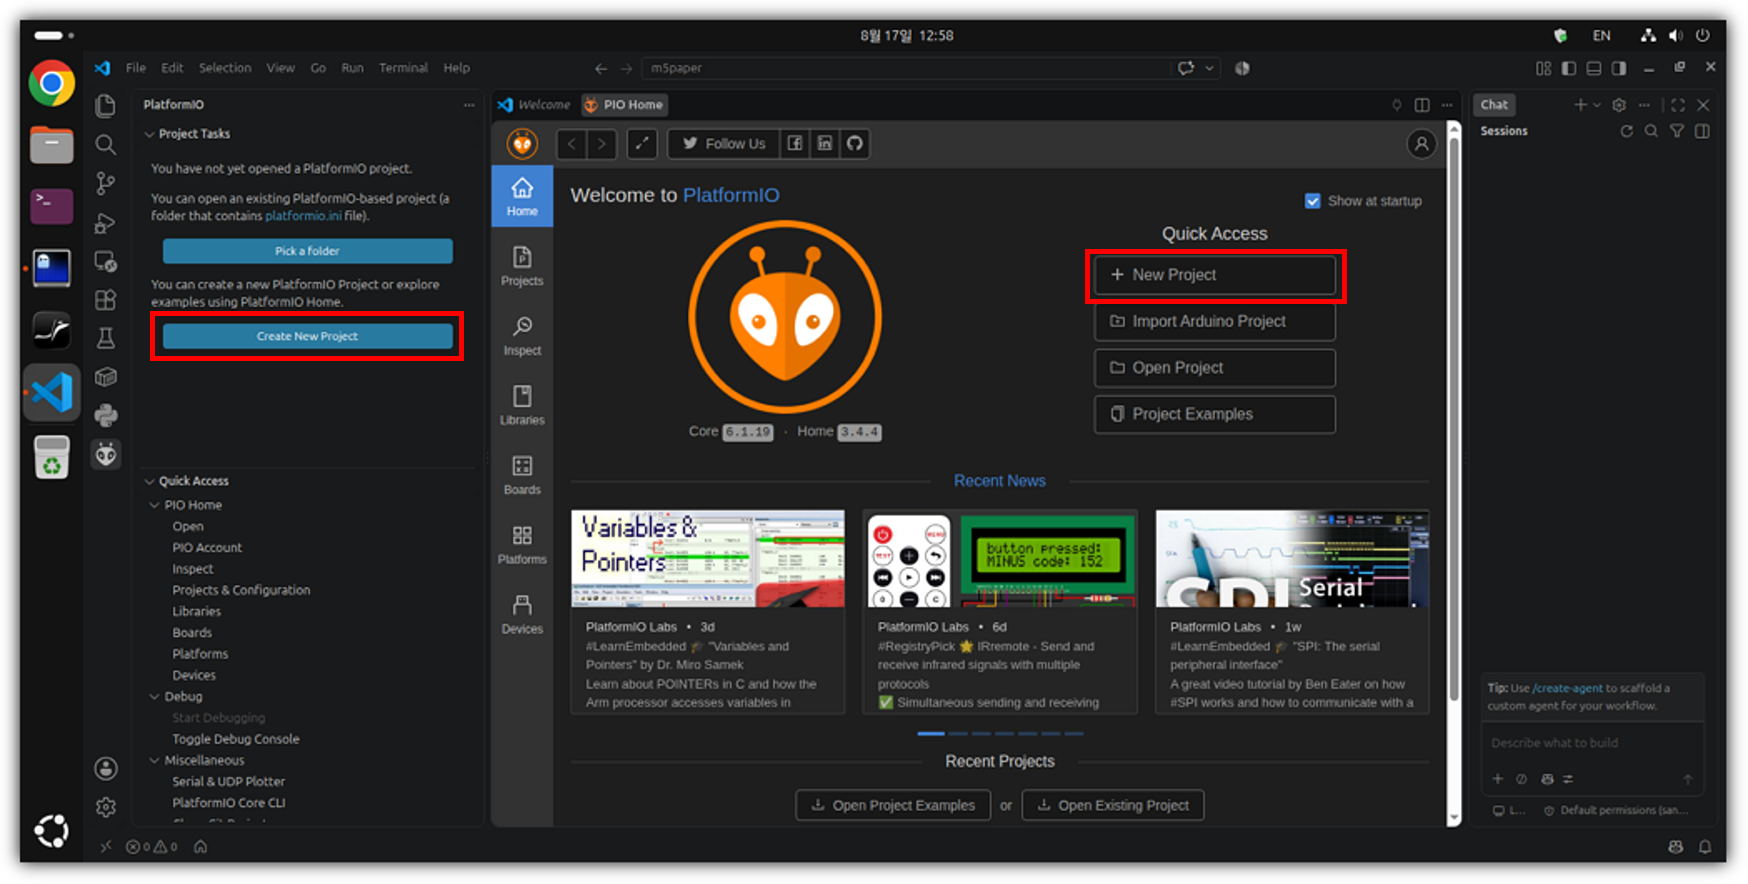Click Import Arduino Project button
The width and height of the screenshot is (1748, 884).
pos(1215,322)
